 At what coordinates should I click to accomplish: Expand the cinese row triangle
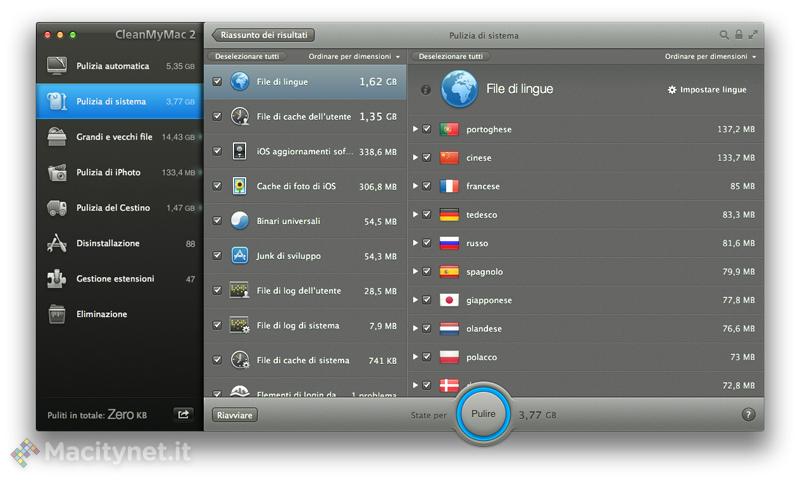(415, 158)
